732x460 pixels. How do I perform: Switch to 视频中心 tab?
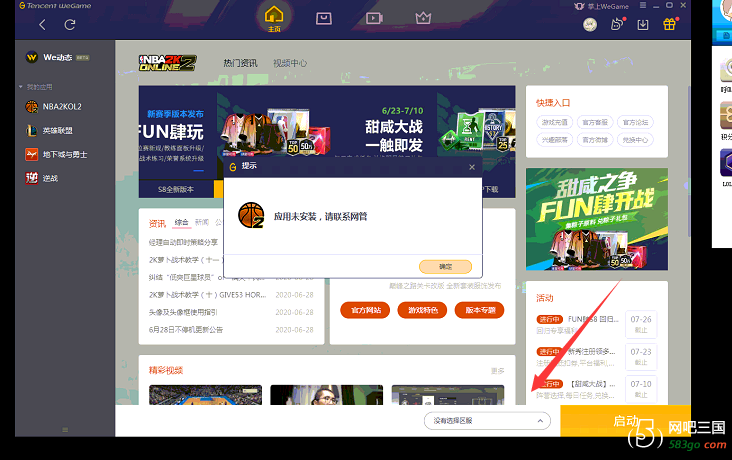(290, 63)
